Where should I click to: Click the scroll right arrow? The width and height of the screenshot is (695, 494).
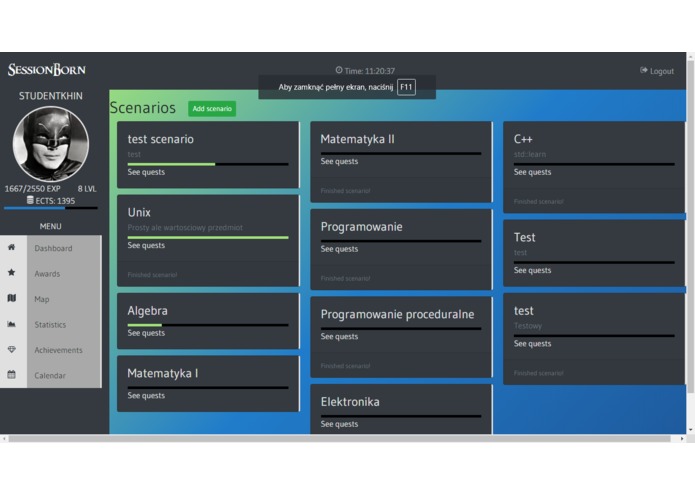[682, 439]
